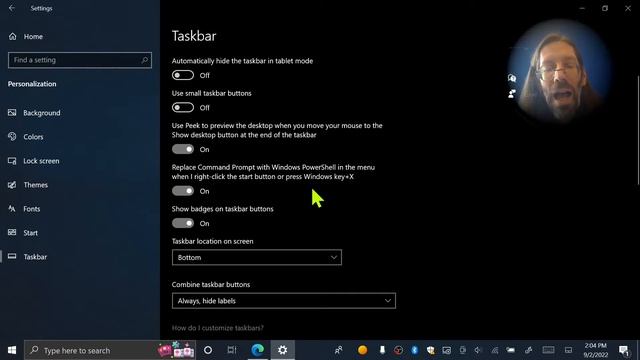
Task: Open the clock showing 2:04 PM
Action: [596, 350]
